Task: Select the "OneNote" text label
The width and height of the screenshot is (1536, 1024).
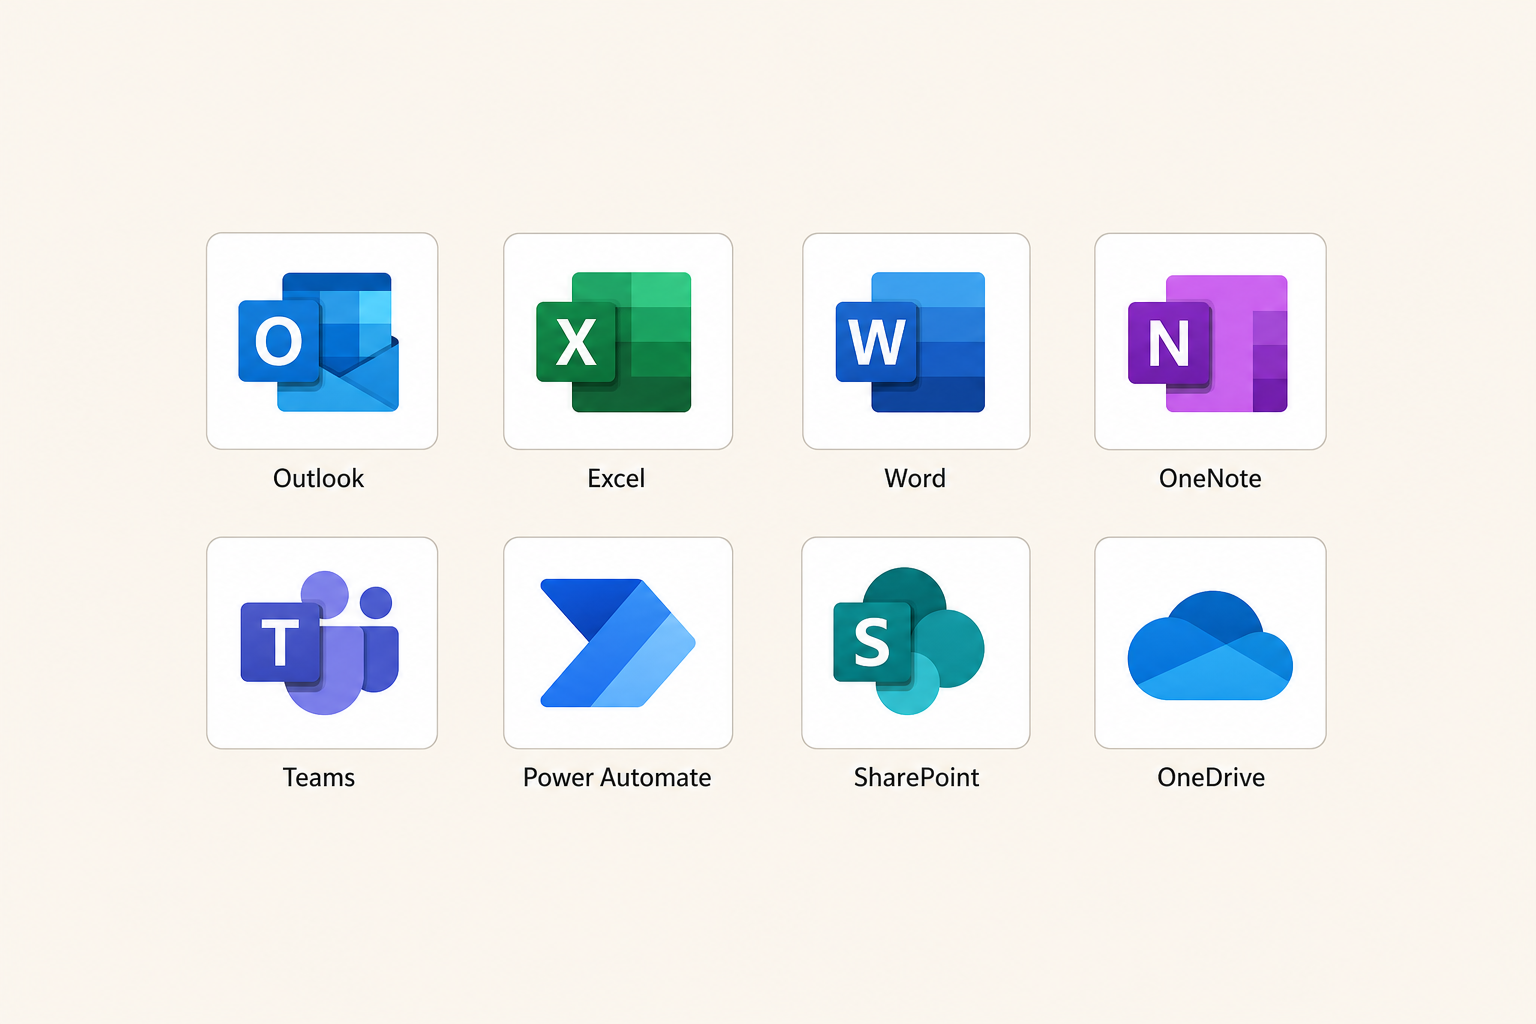Action: click(x=1210, y=478)
